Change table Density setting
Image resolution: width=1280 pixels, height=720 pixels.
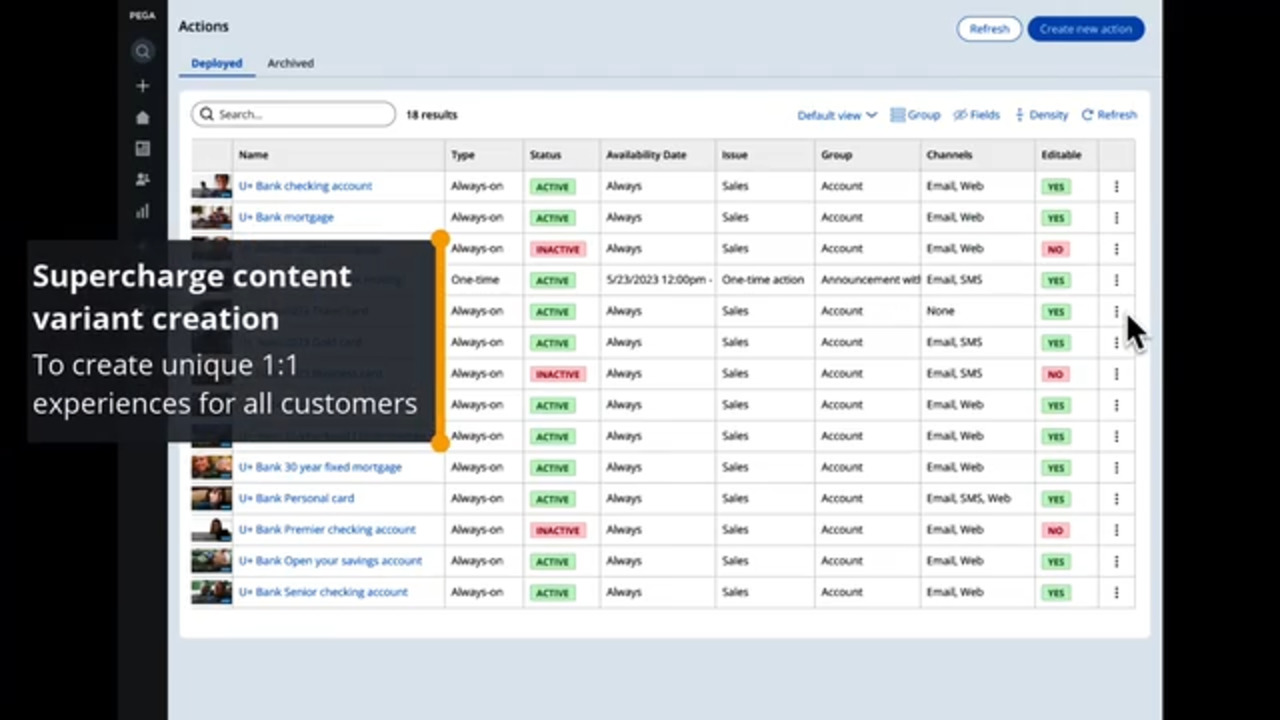1041,115
